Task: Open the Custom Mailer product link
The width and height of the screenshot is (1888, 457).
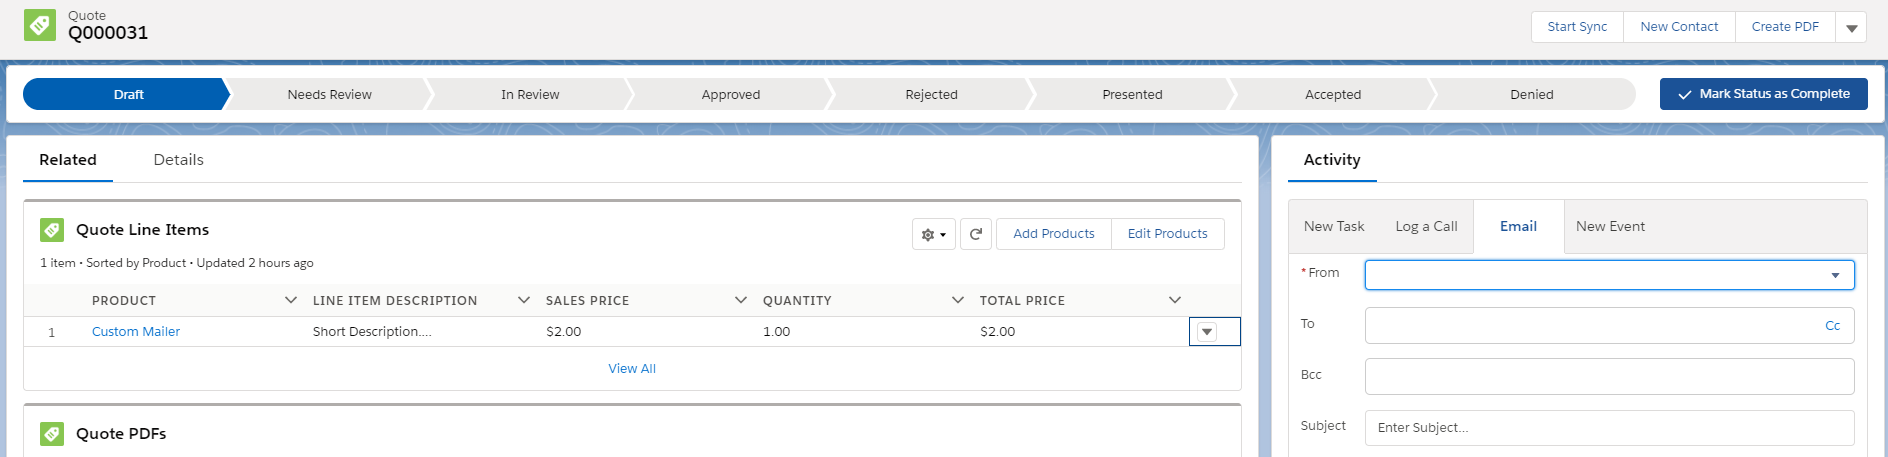Action: tap(136, 332)
